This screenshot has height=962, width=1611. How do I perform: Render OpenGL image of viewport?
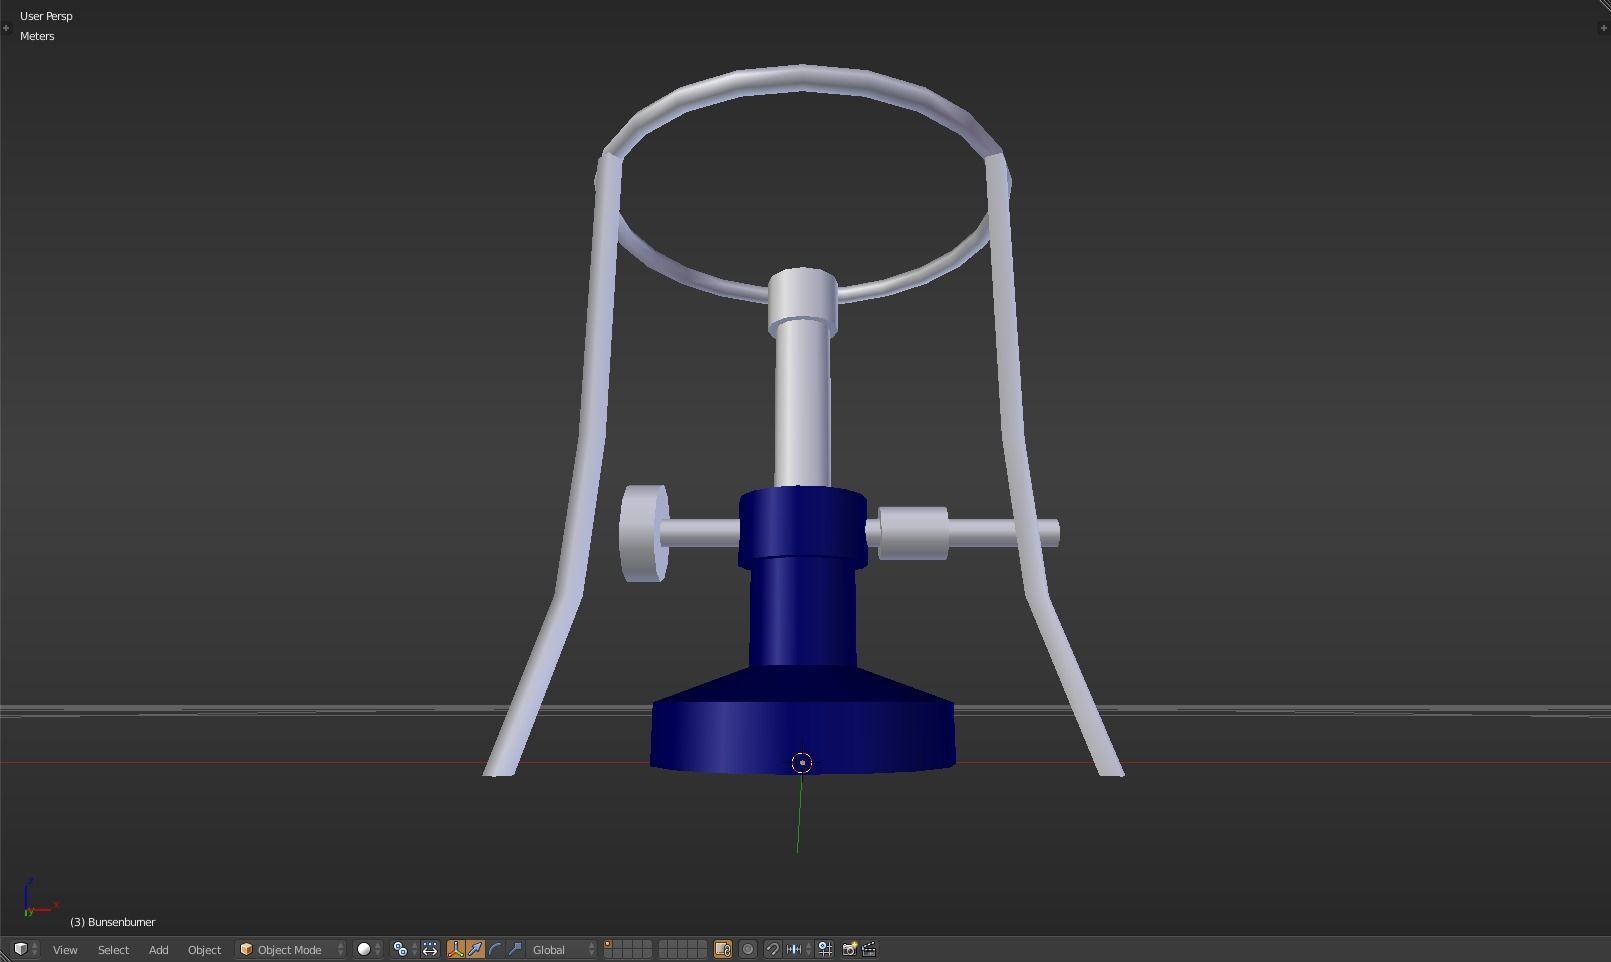click(x=849, y=949)
